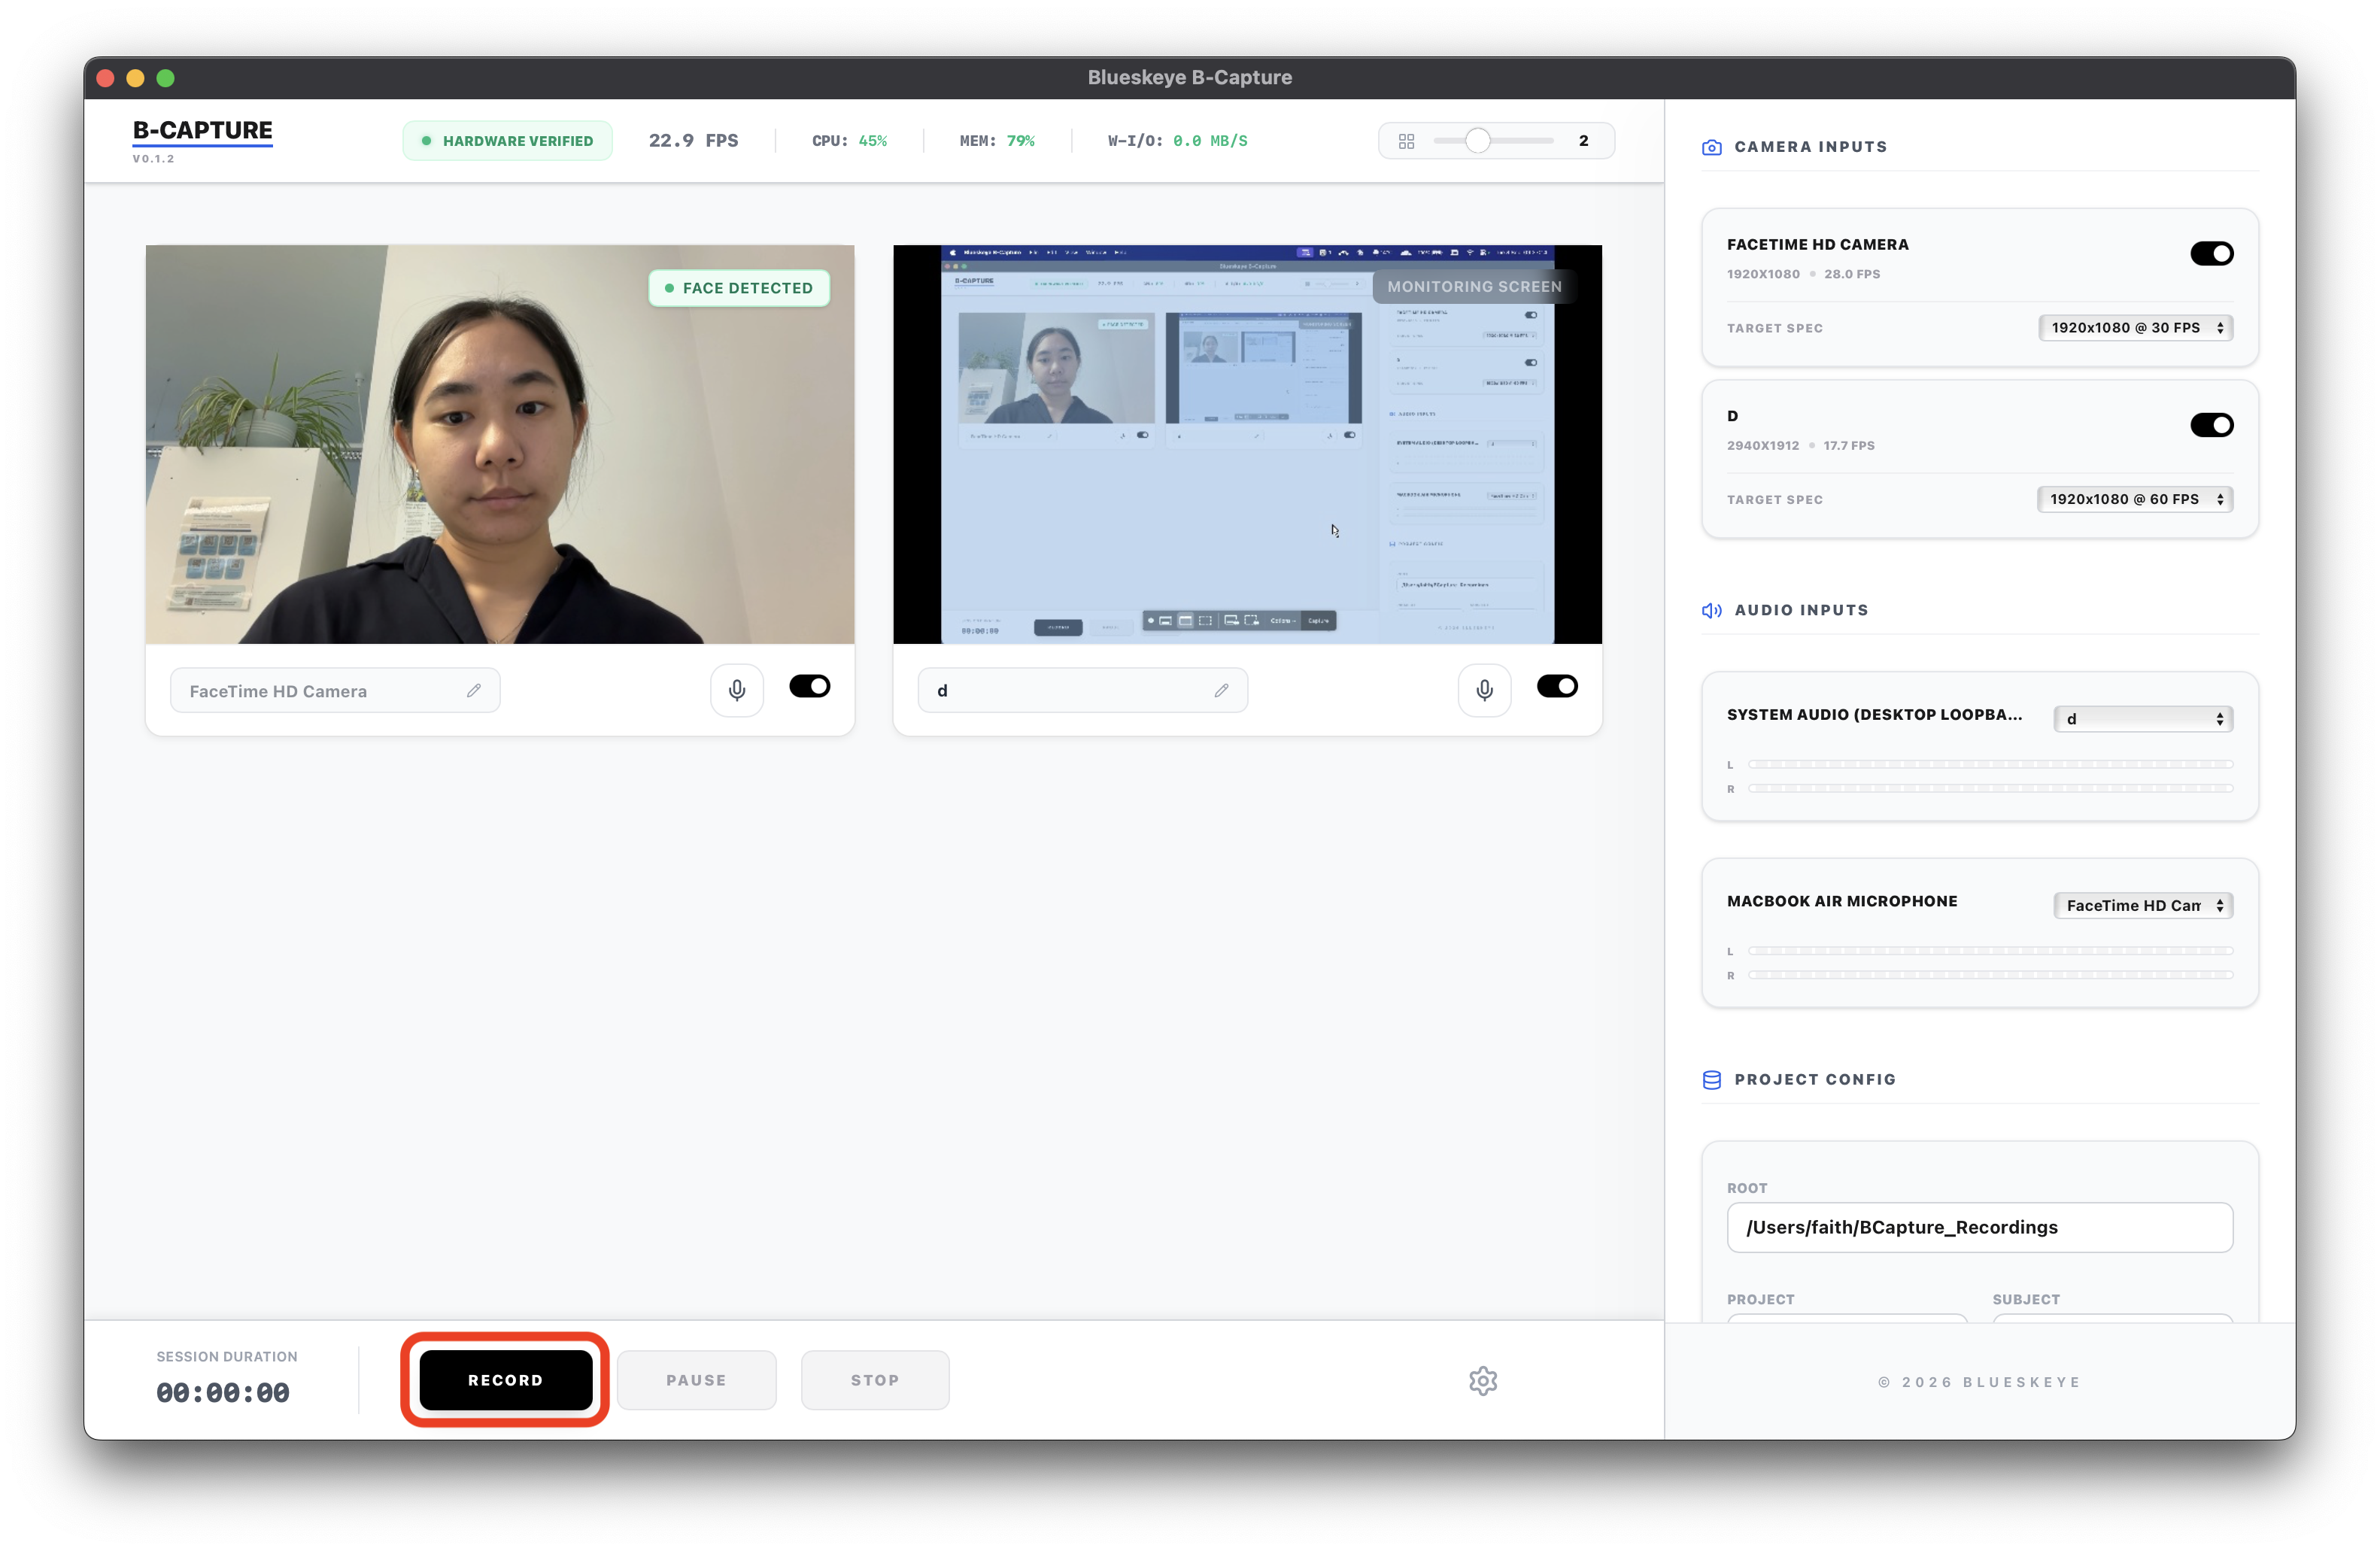2380x1551 pixels.
Task: Click the grid column count value 2
Action: pyautogui.click(x=1583, y=141)
